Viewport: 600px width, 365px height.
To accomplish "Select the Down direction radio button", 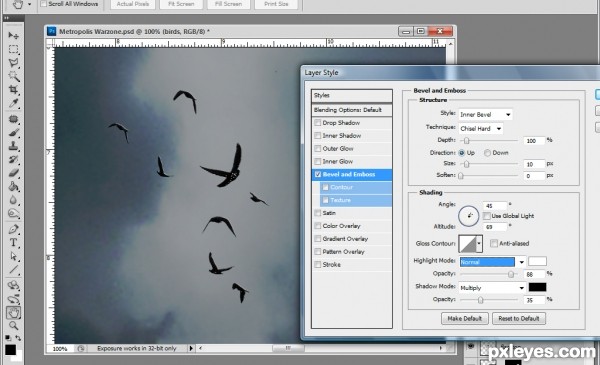I will pos(487,153).
